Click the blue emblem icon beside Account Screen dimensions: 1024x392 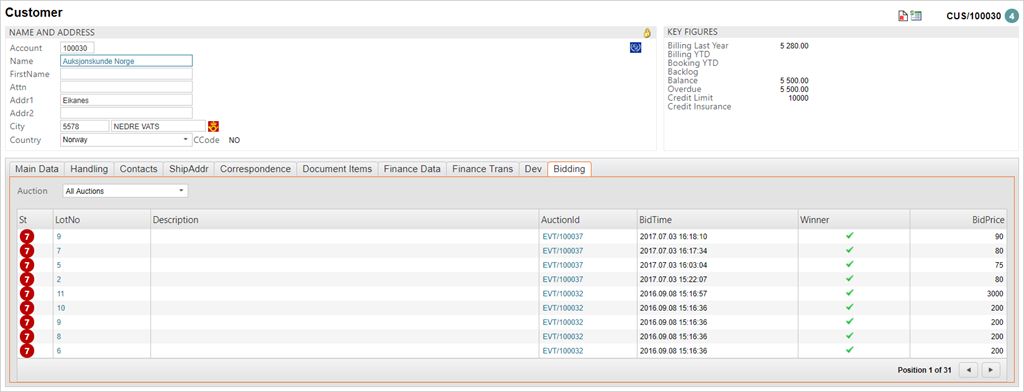pos(635,48)
